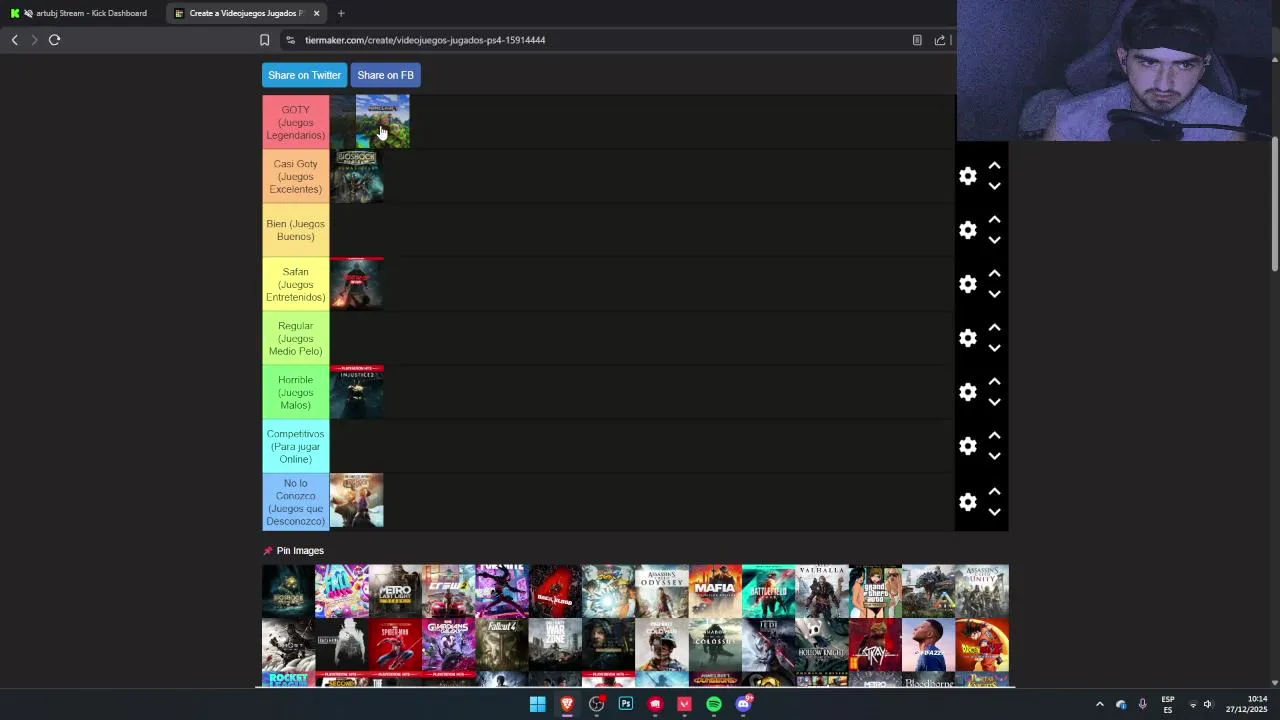This screenshot has height=720, width=1280.
Task: Select Minecraft image in GOTY tier
Action: pos(383,122)
